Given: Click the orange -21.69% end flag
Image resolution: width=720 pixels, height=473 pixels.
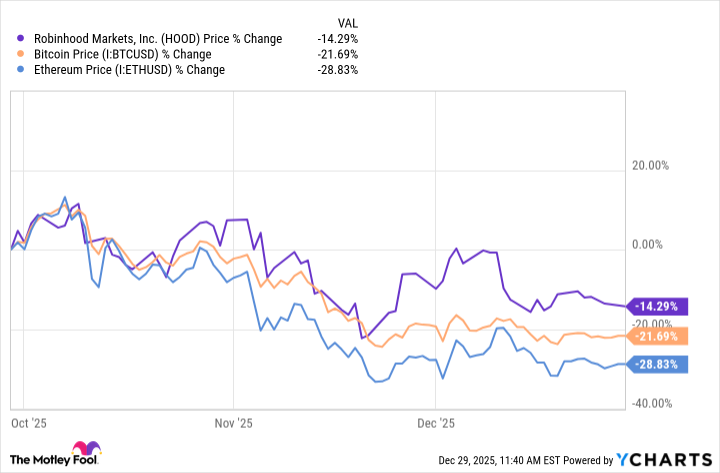Looking at the screenshot, I should tap(664, 334).
